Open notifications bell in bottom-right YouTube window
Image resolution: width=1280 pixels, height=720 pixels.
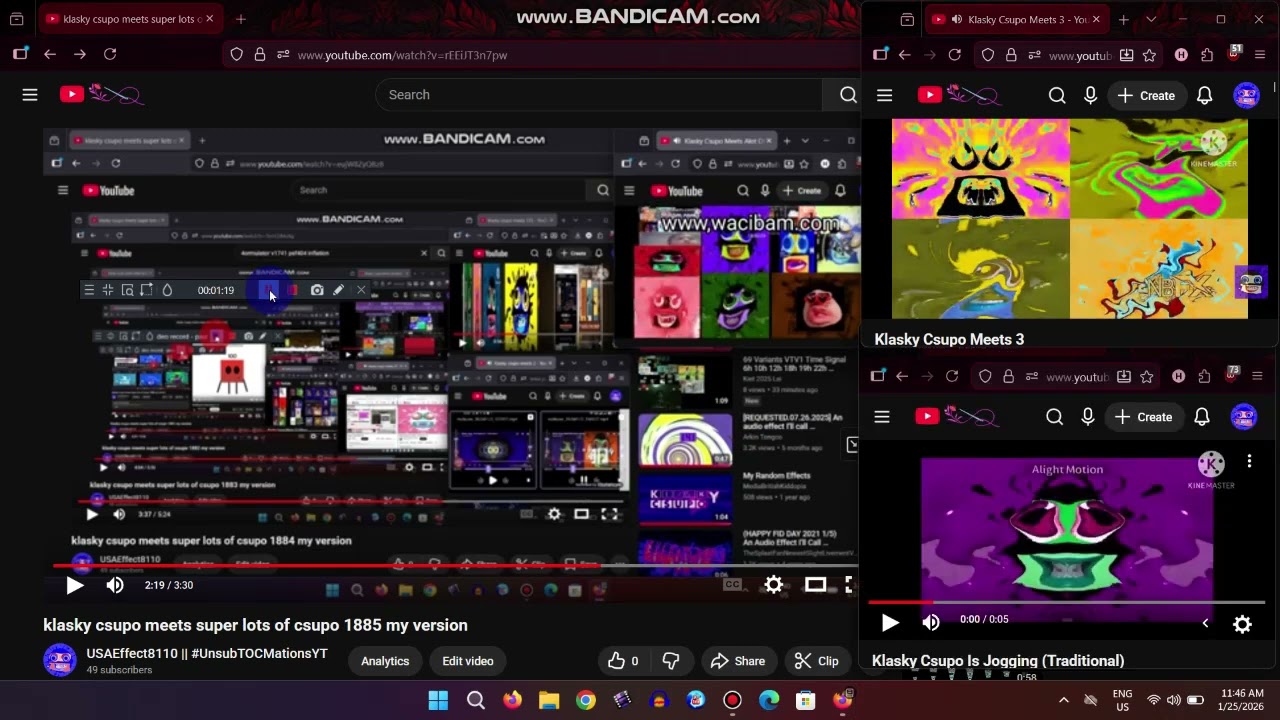click(x=1202, y=417)
